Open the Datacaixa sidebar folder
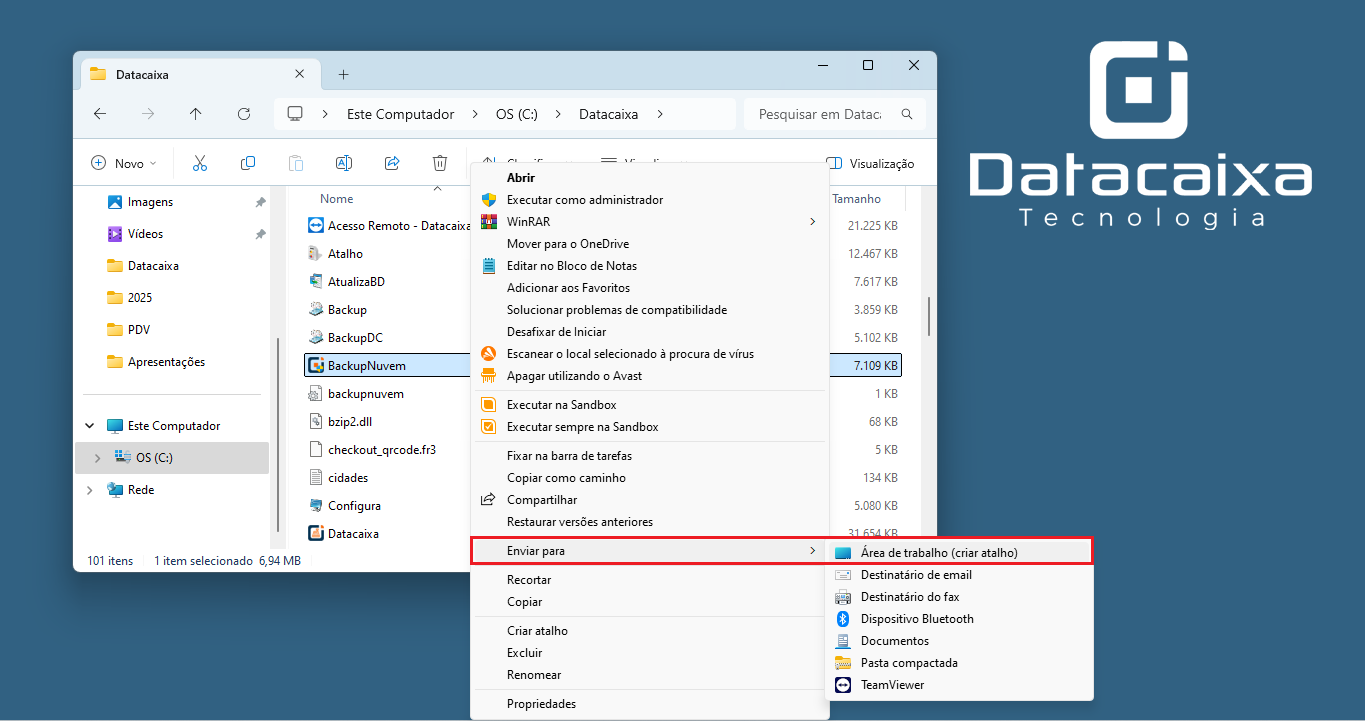Screen dimensions: 1365x721 coord(153,266)
